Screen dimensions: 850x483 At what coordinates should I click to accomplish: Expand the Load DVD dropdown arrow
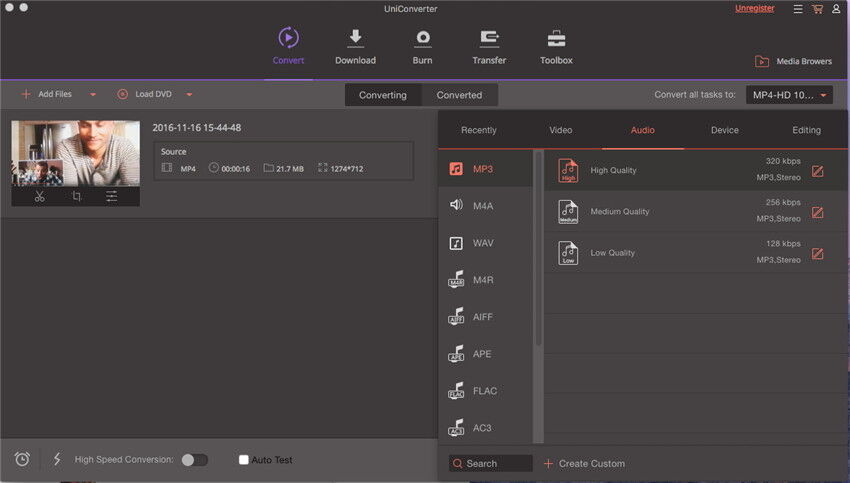pyautogui.click(x=189, y=94)
